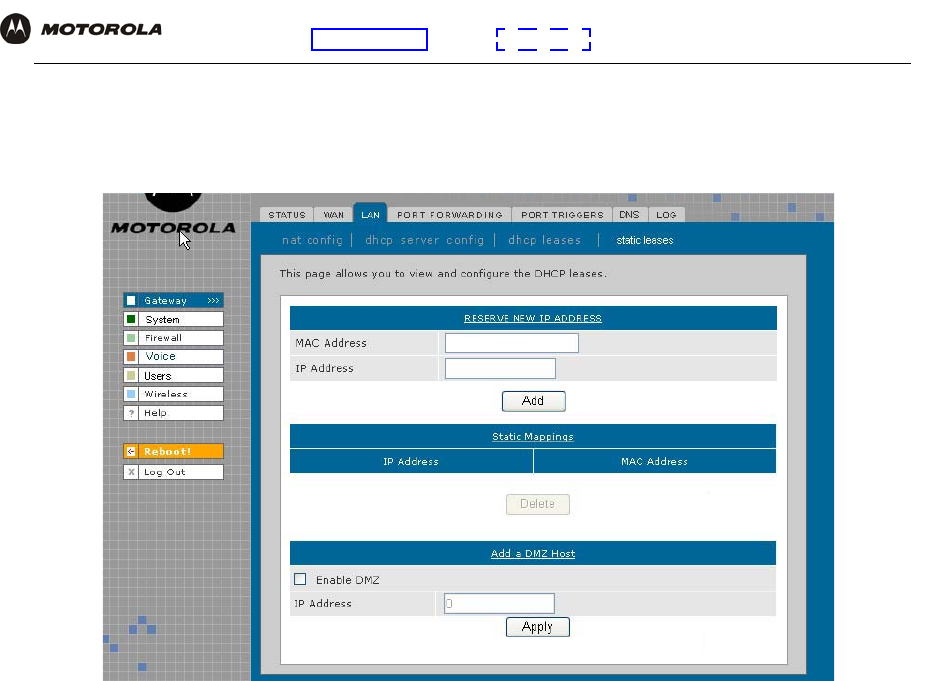Image resolution: width=940 pixels, height=681 pixels.
Task: Click the IP Address column header
Action: (x=411, y=462)
